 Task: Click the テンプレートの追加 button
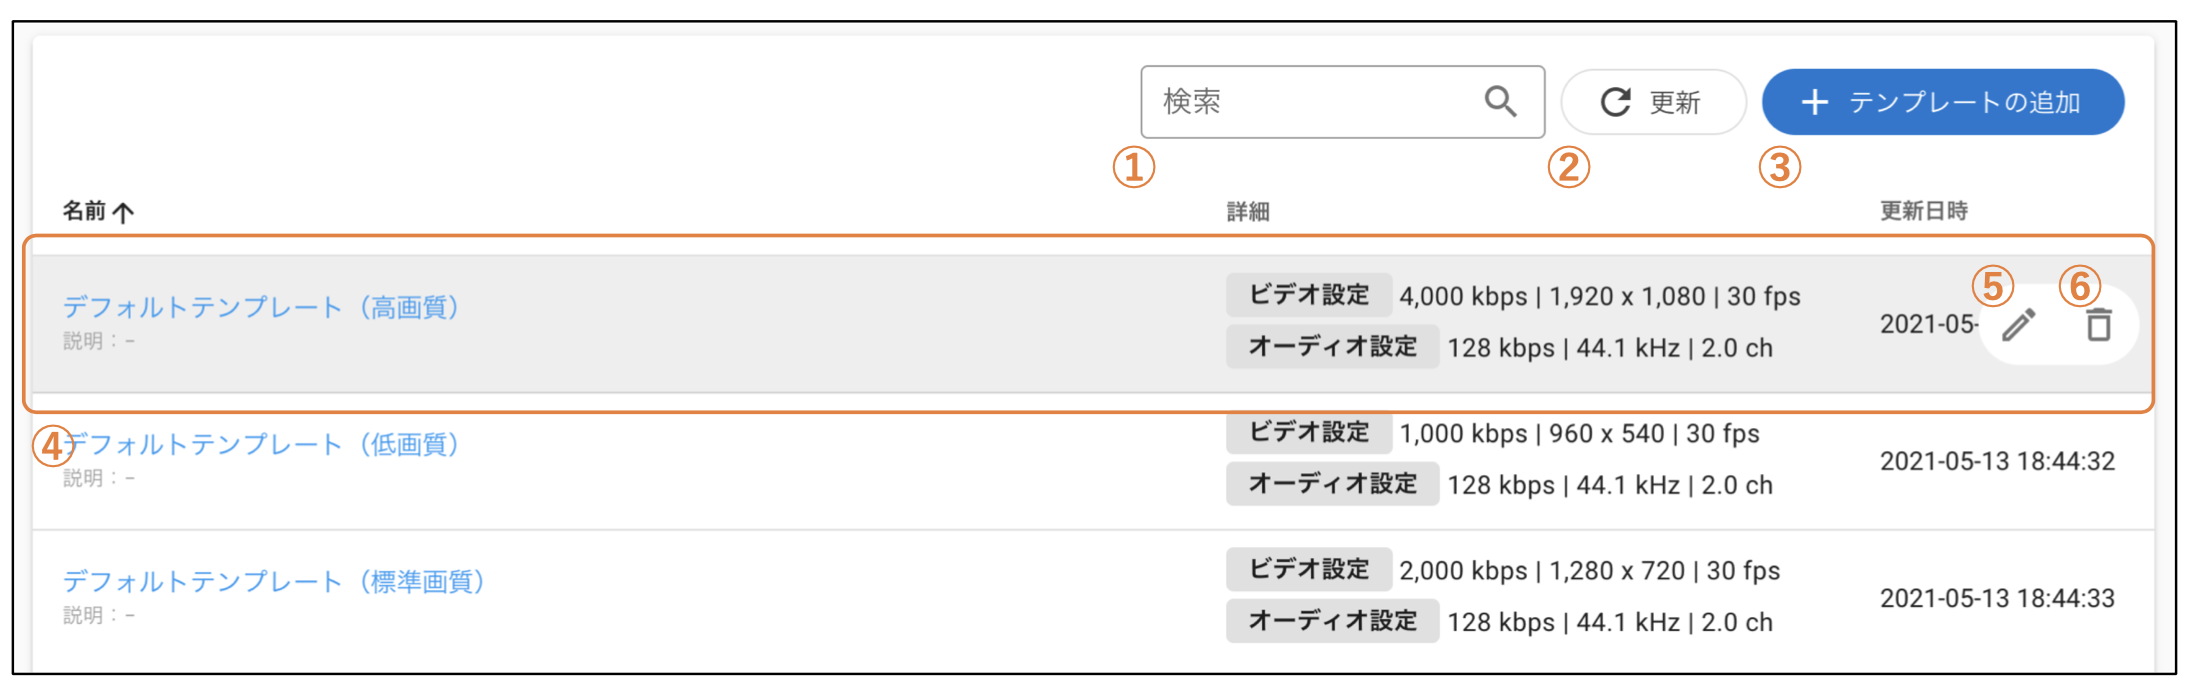[1942, 102]
